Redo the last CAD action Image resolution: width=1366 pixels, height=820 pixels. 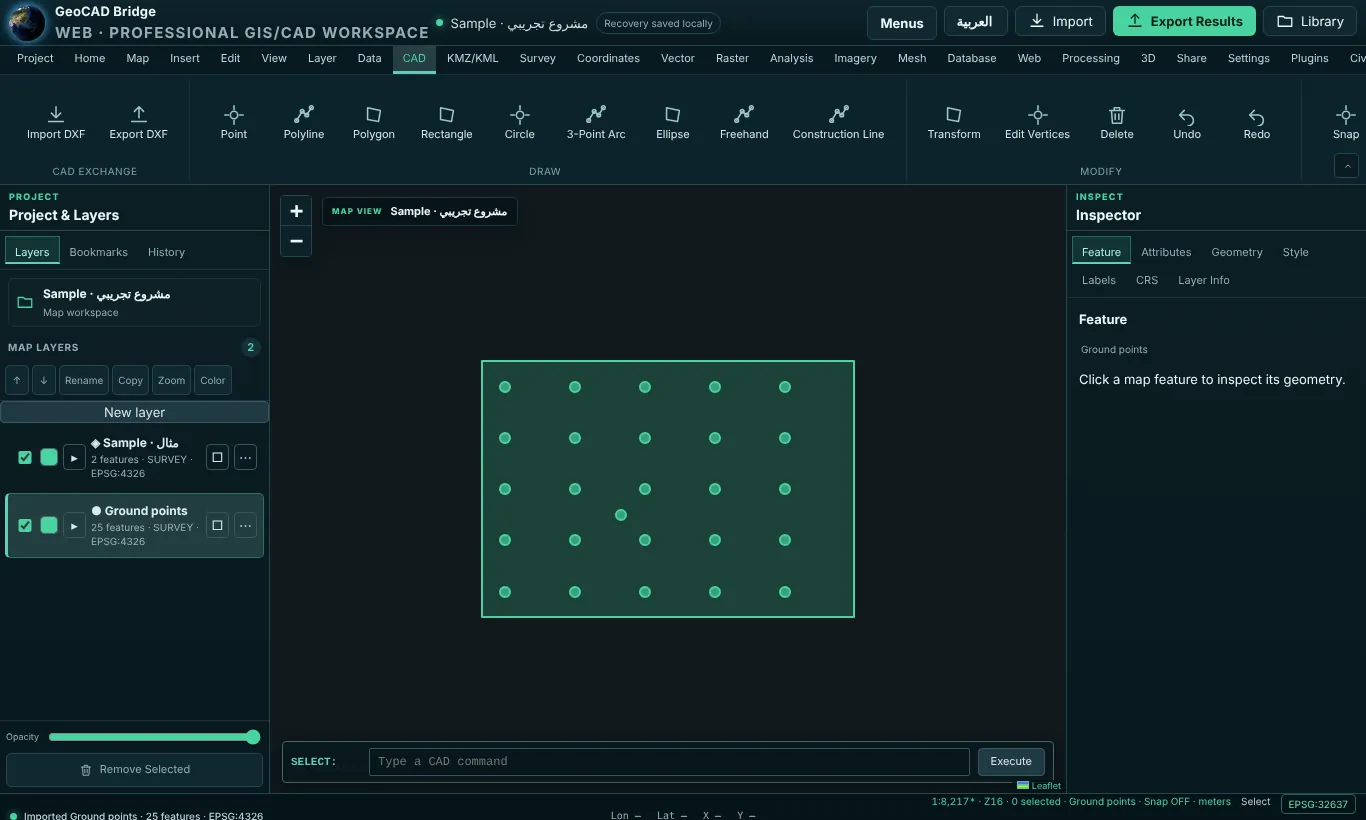pos(1257,123)
